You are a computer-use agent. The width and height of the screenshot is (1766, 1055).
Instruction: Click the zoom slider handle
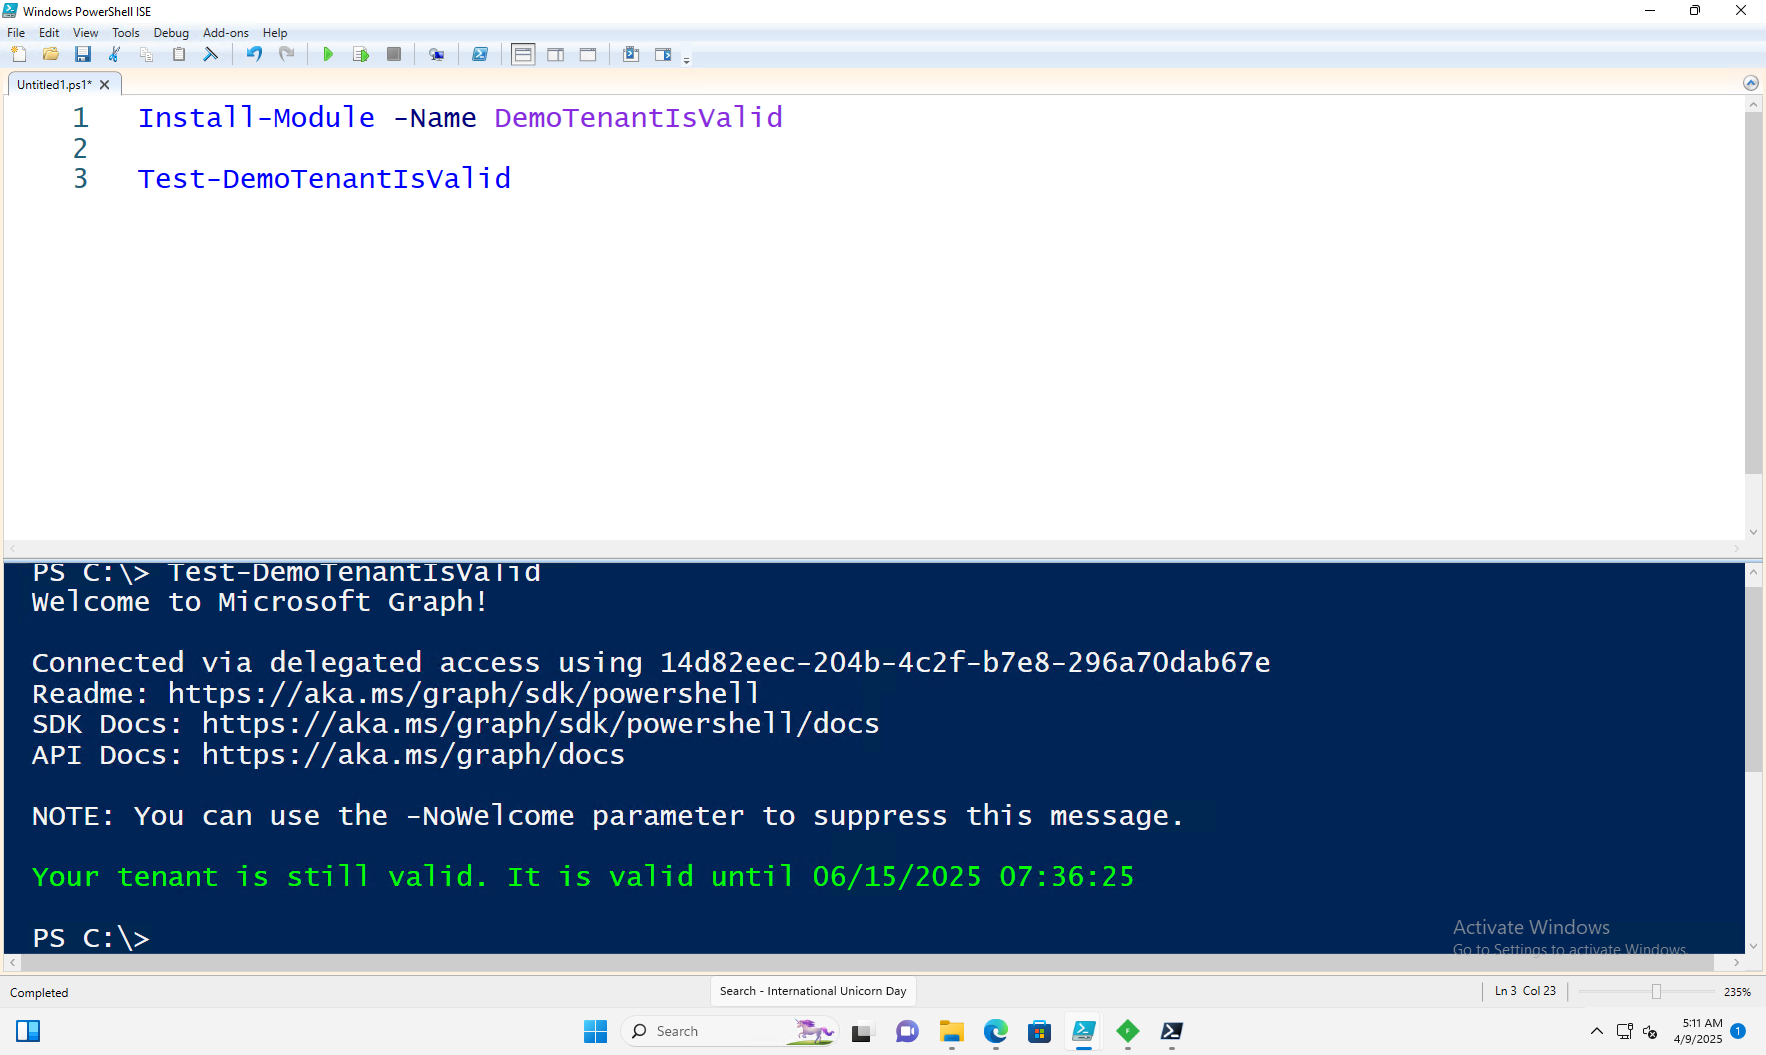(x=1656, y=991)
